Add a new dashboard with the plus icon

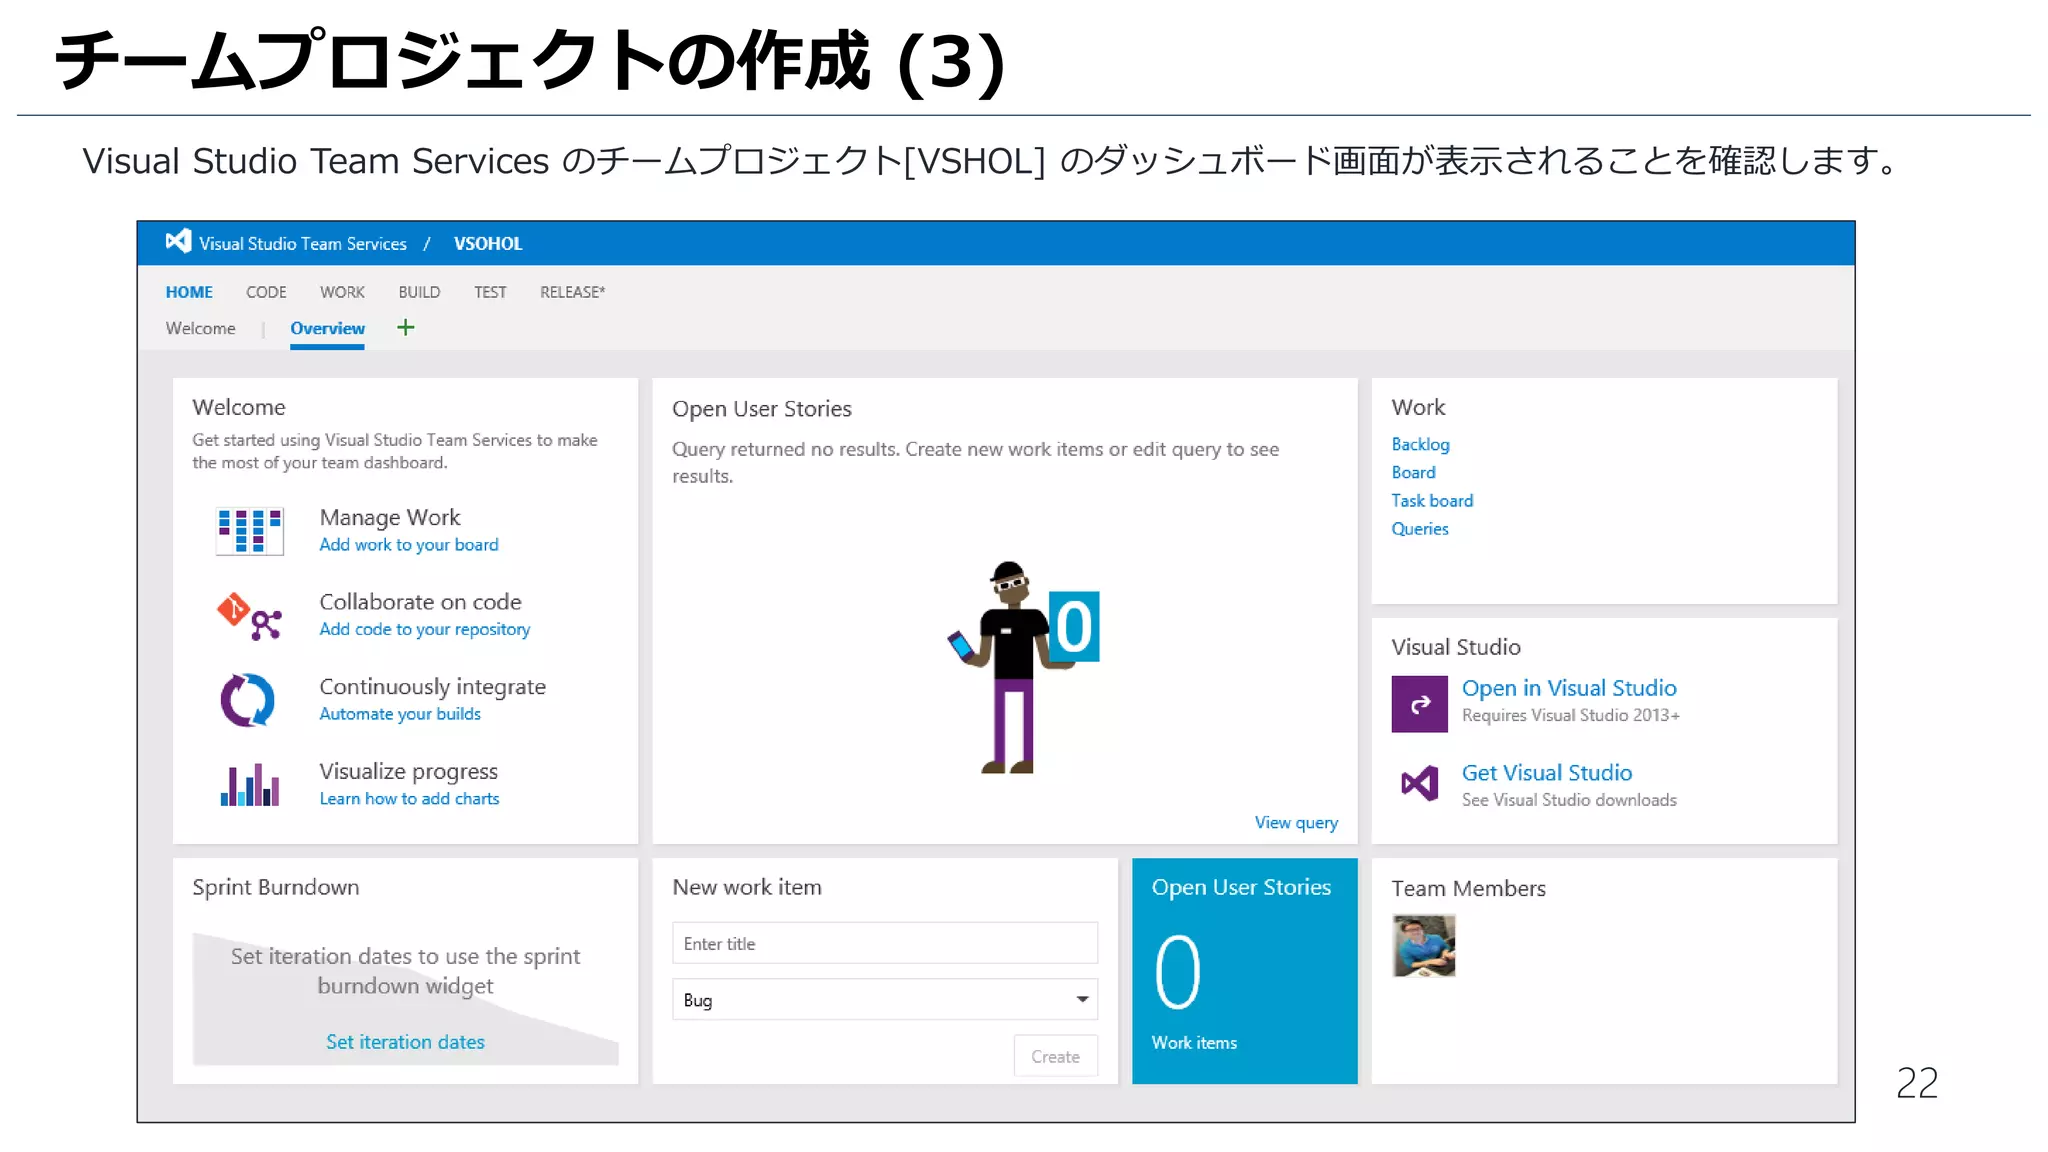[405, 327]
